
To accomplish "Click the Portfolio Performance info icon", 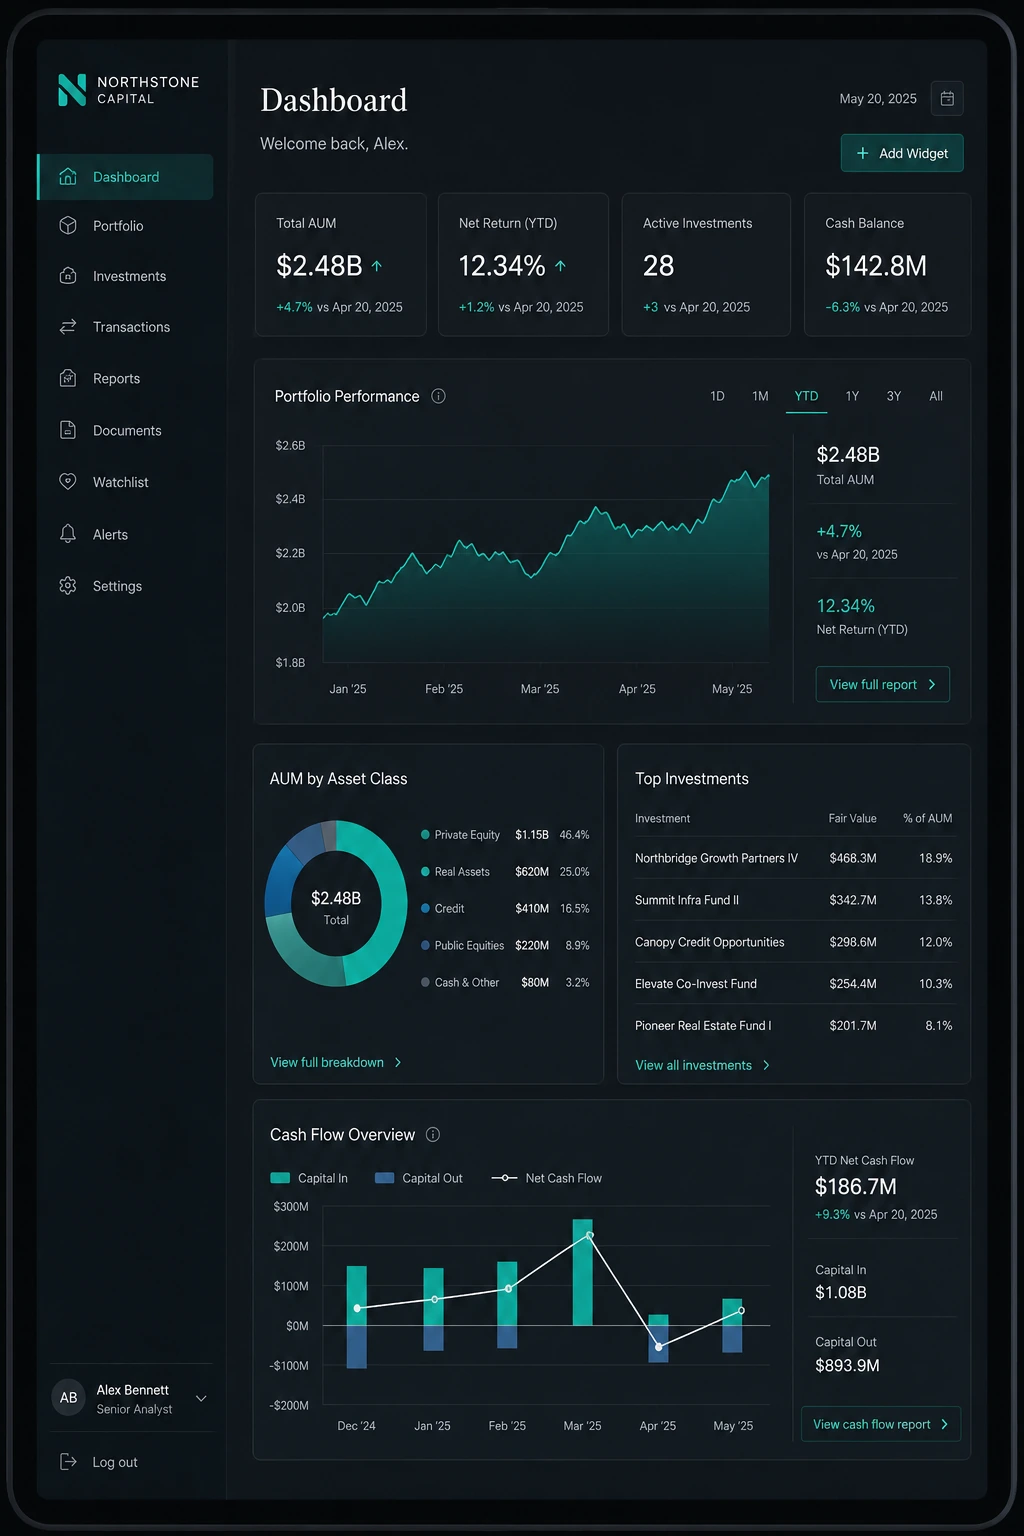I will (438, 396).
